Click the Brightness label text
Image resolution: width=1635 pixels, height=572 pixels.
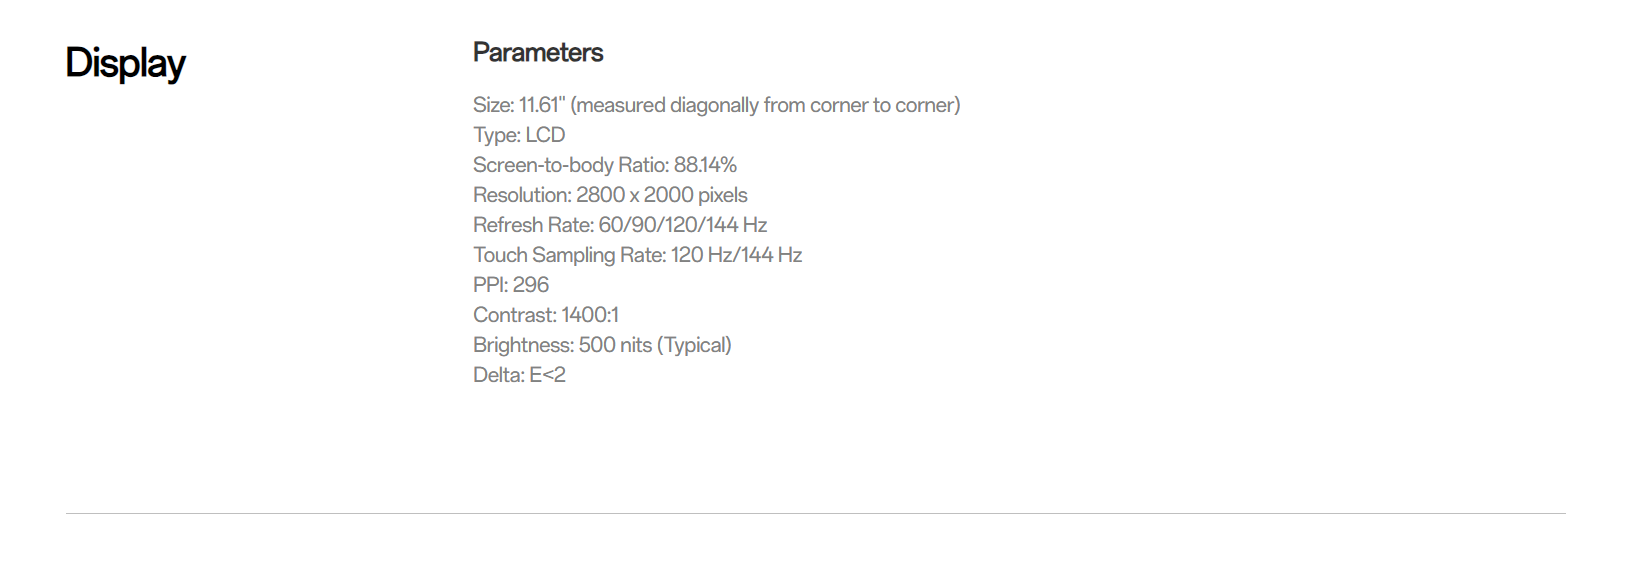coord(523,345)
